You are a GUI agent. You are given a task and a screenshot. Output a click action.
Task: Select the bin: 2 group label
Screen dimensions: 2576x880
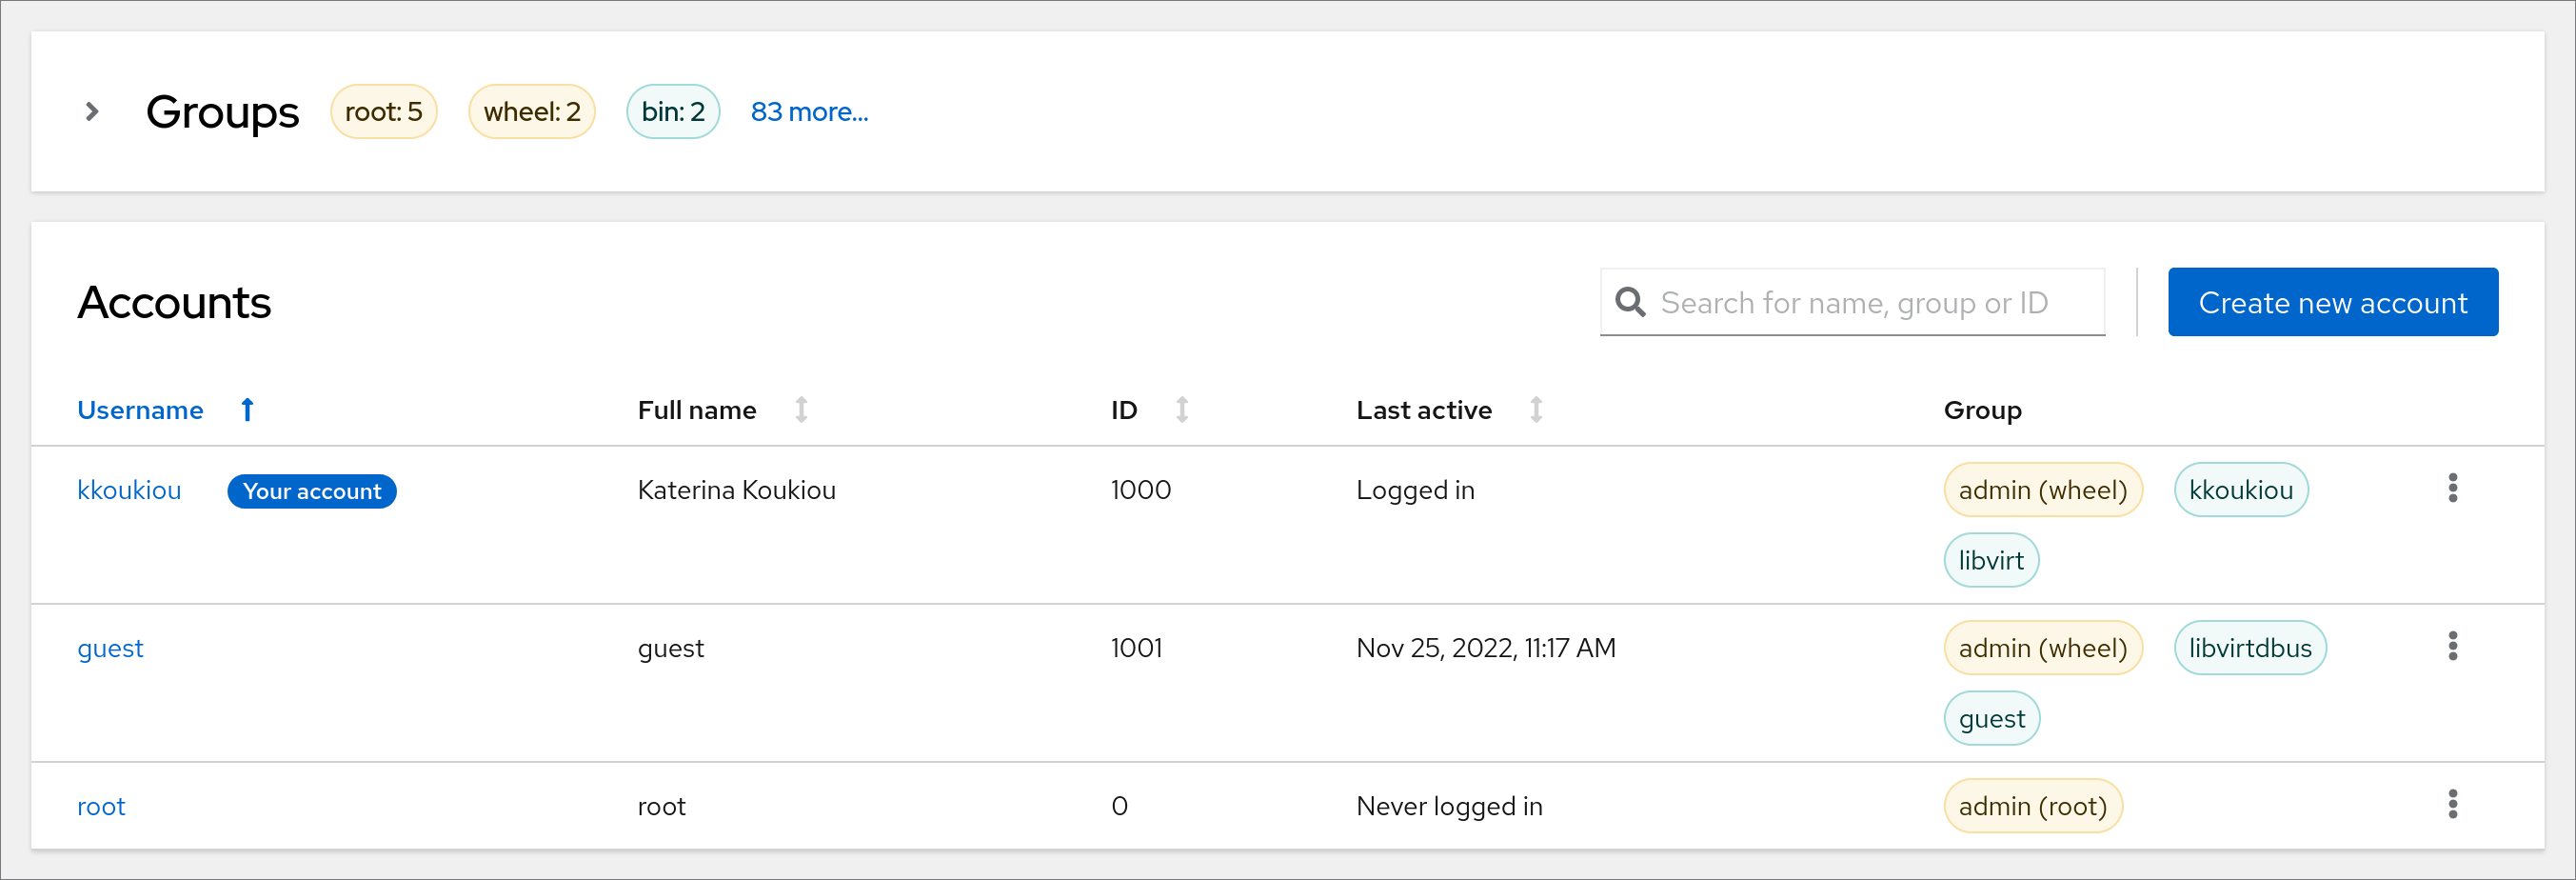673,112
